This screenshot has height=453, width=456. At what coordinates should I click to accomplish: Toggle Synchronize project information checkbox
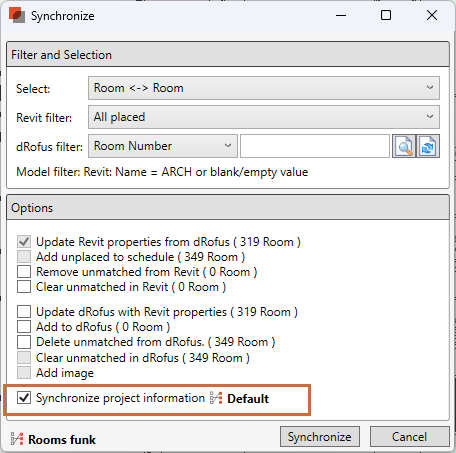pos(24,398)
